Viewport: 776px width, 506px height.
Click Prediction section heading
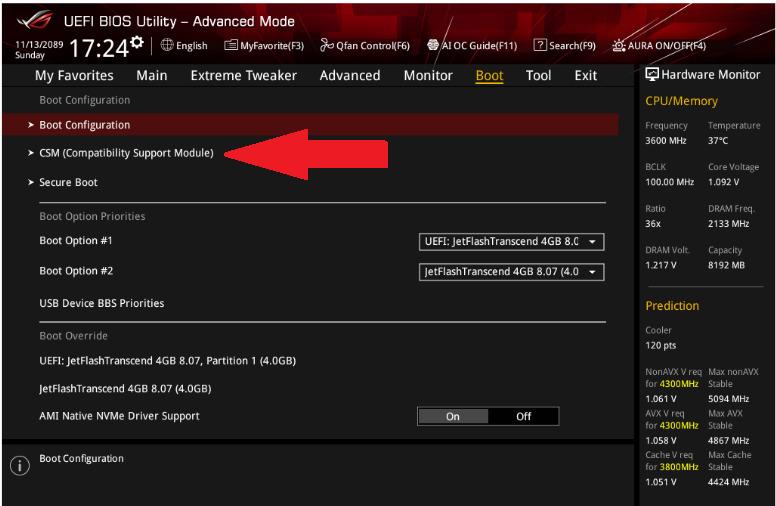click(672, 305)
